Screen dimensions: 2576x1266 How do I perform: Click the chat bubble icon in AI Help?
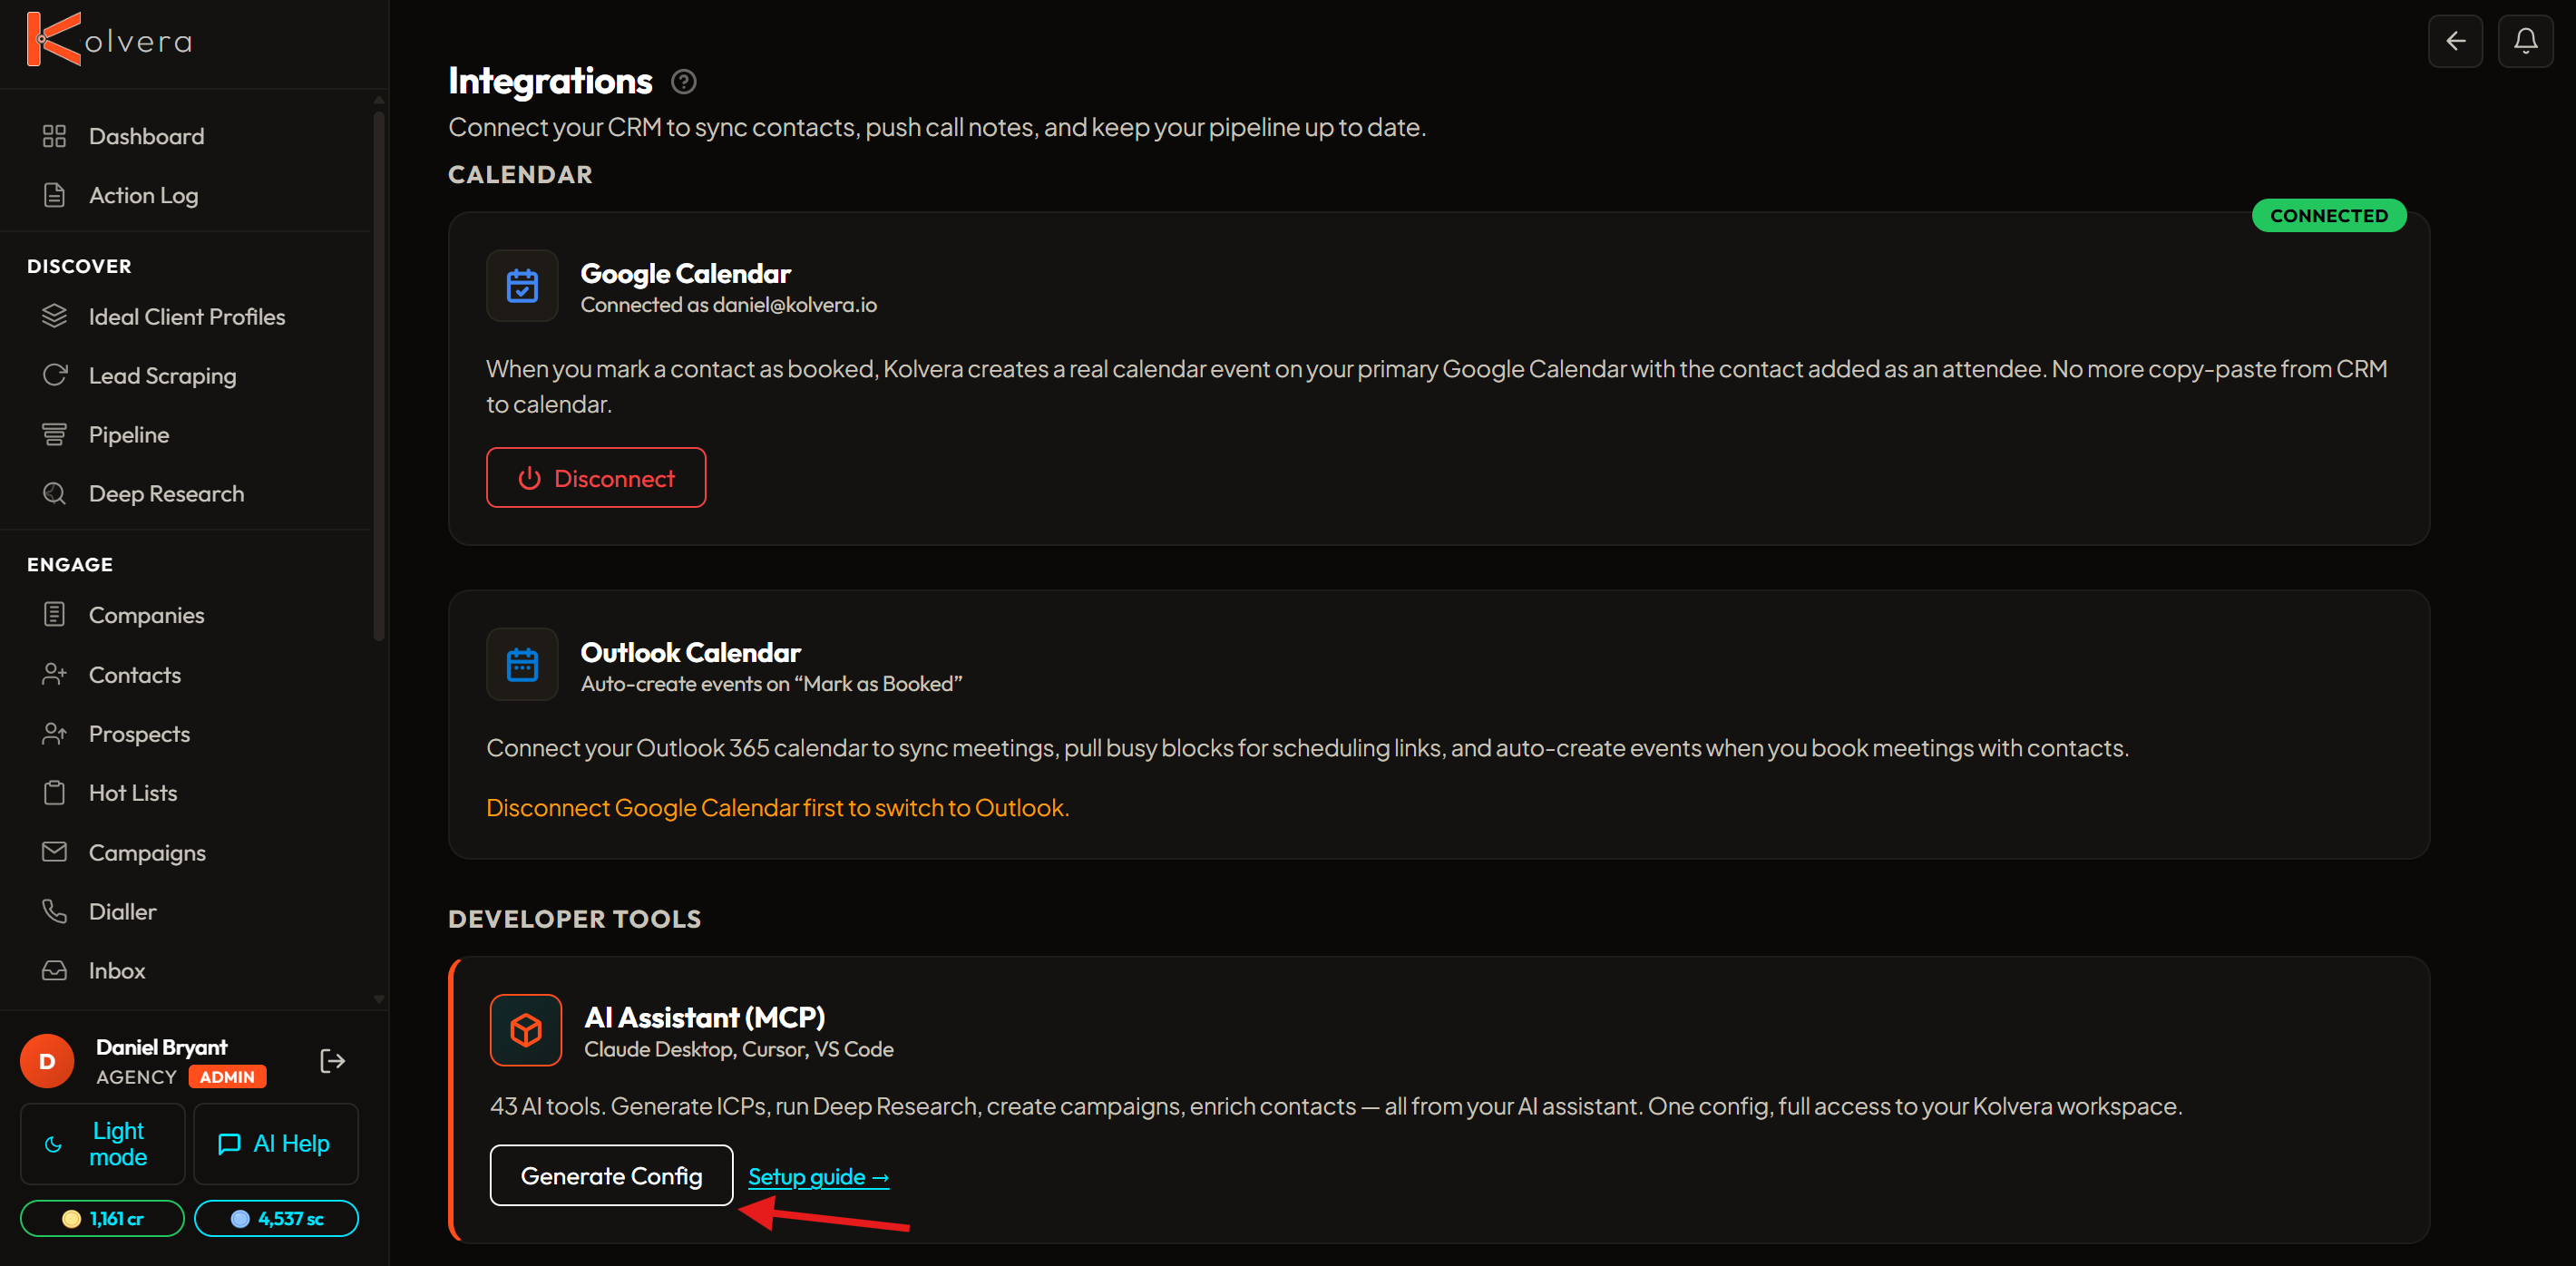pyautogui.click(x=229, y=1144)
